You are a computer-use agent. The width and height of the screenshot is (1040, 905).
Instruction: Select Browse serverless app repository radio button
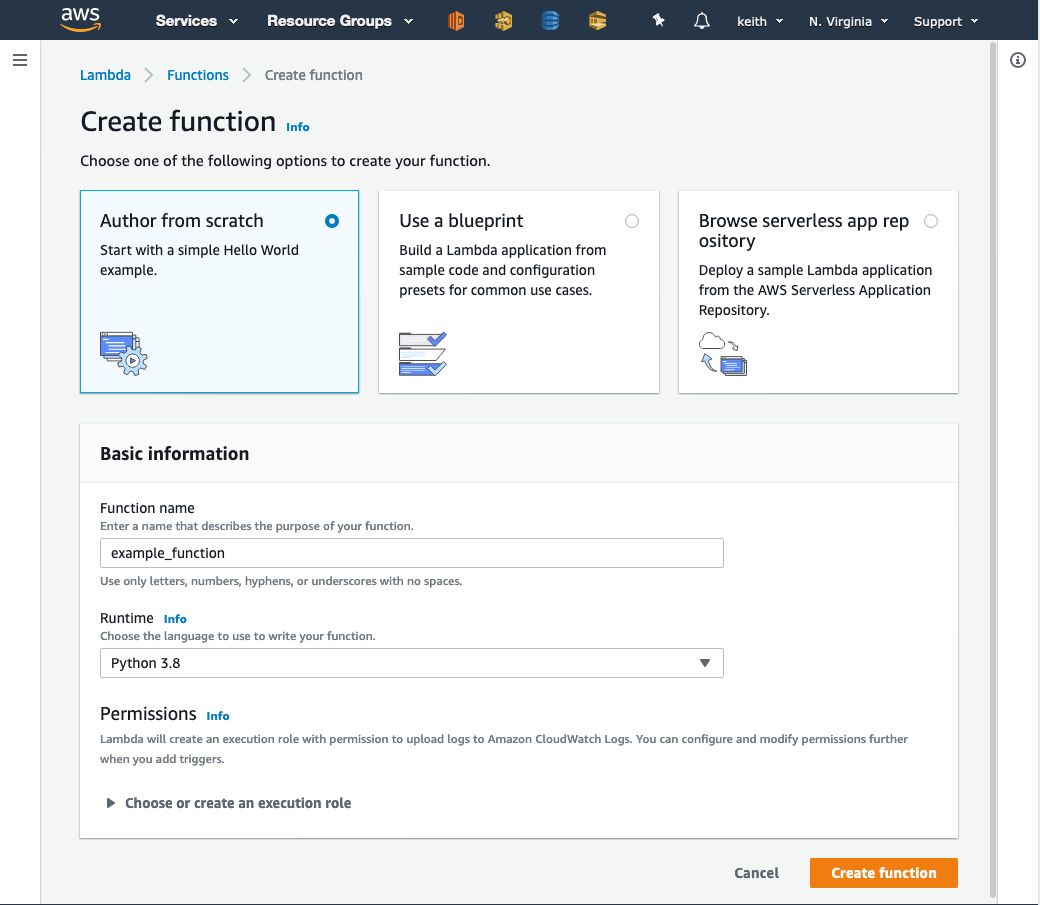(931, 221)
